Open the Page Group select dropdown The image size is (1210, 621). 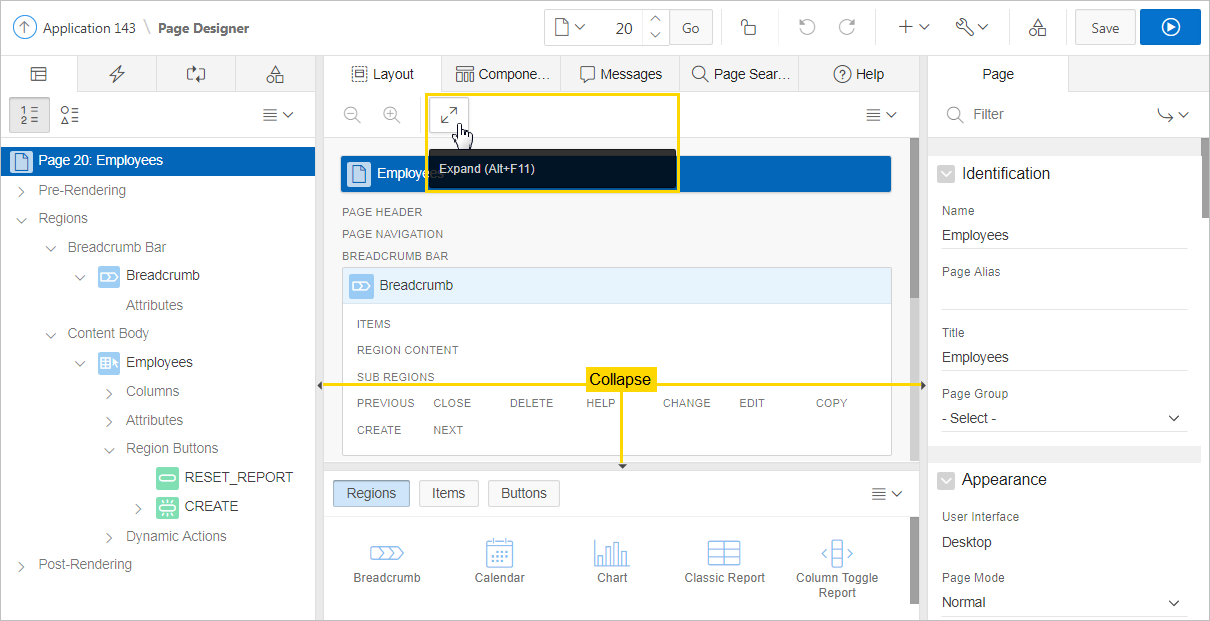click(x=1063, y=418)
